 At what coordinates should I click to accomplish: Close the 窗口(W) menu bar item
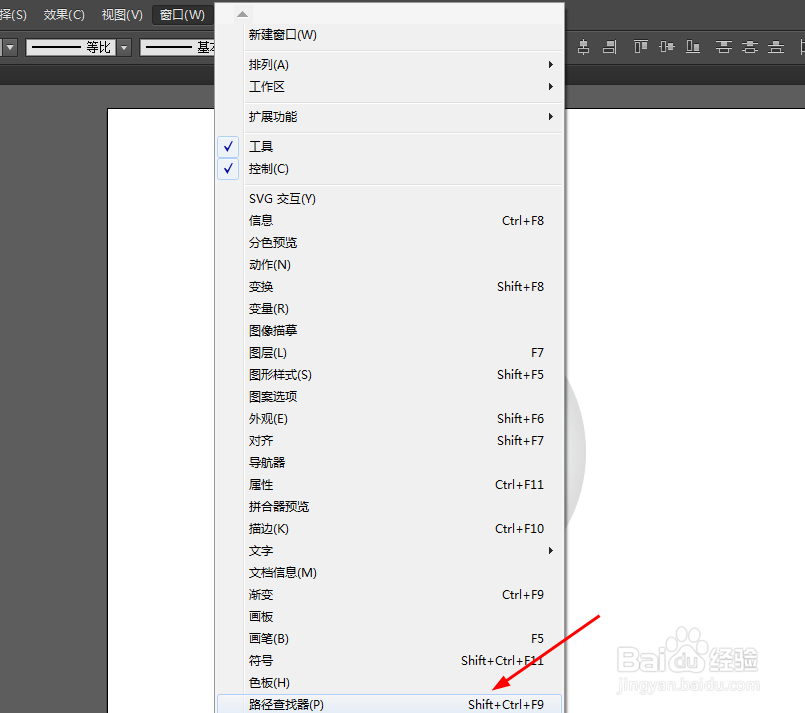click(x=182, y=15)
